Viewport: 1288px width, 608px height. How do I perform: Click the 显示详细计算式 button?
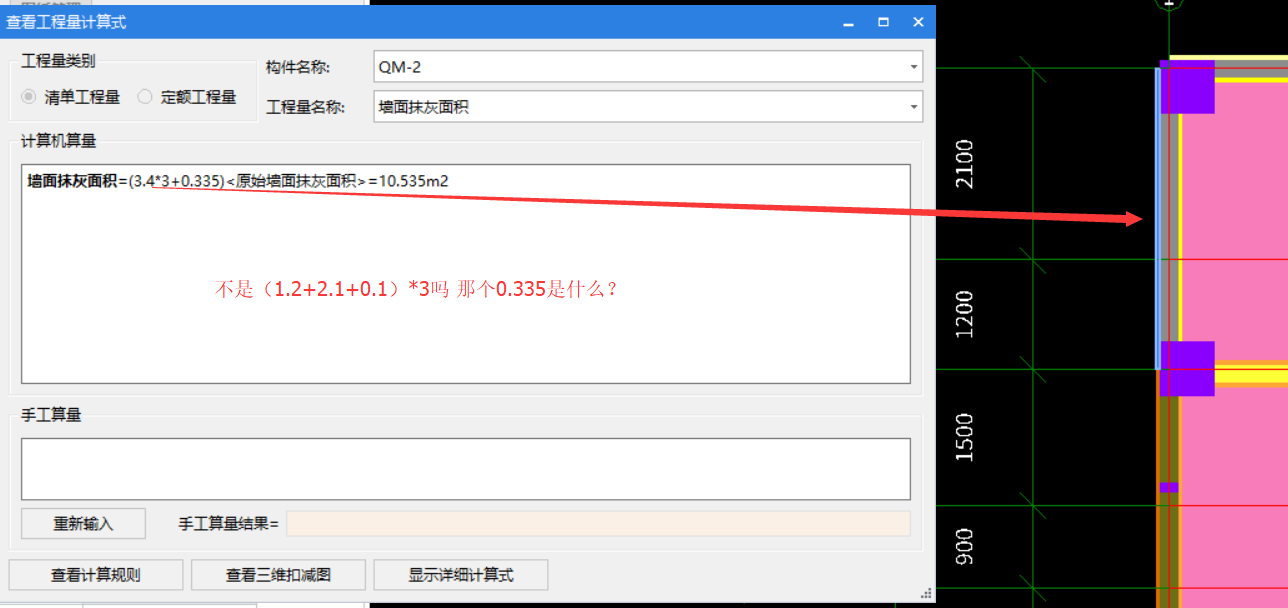tap(460, 575)
